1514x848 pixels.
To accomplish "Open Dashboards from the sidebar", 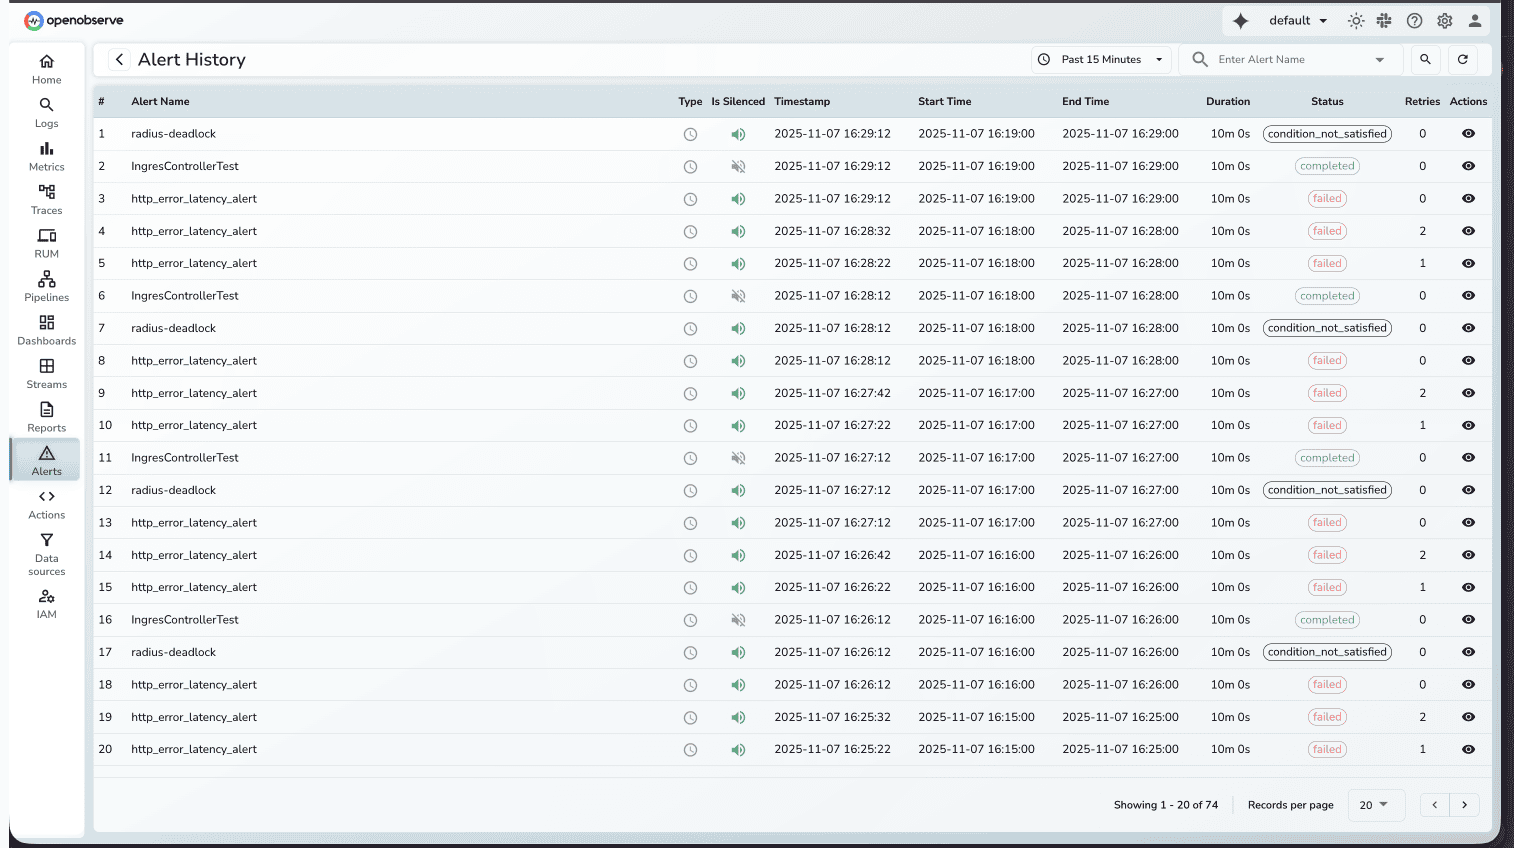I will pyautogui.click(x=47, y=330).
